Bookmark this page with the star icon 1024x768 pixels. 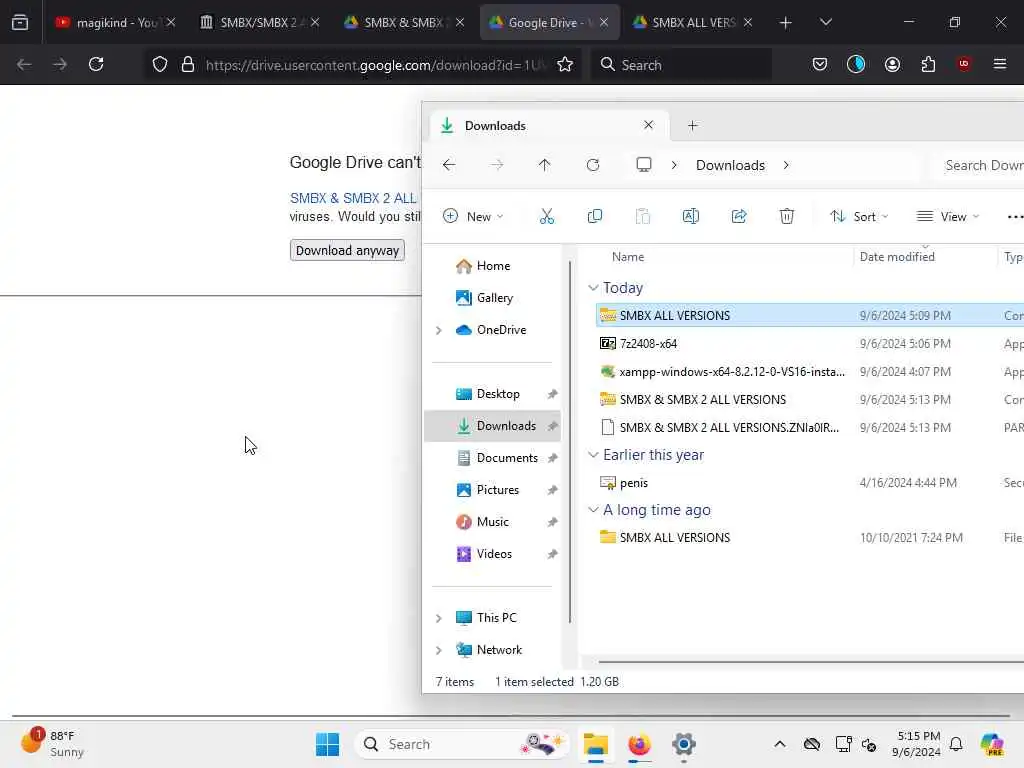pyautogui.click(x=565, y=64)
